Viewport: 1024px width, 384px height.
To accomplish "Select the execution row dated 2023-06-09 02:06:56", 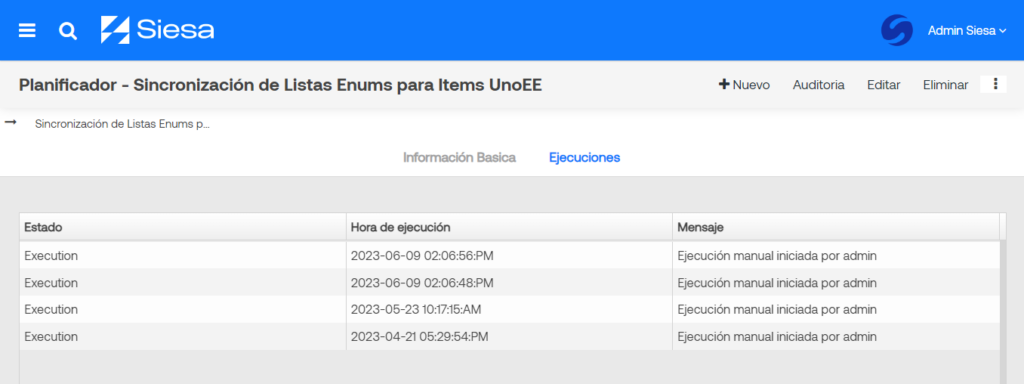I will coord(509,255).
